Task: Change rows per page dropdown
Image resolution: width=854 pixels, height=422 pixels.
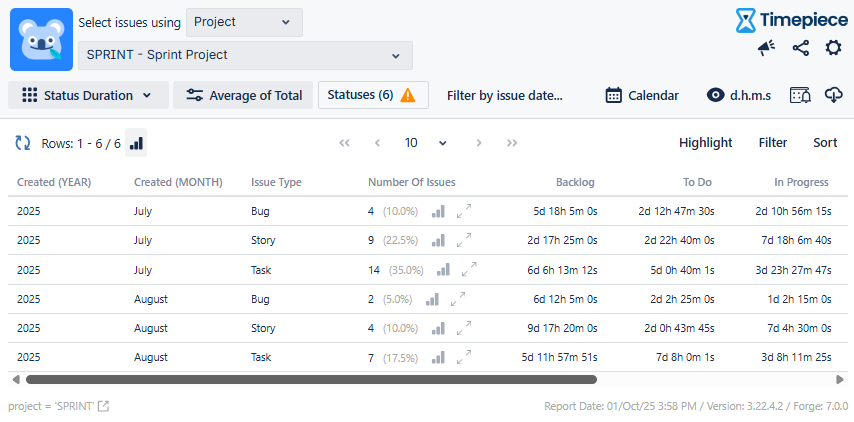Action: pyautogui.click(x=425, y=143)
